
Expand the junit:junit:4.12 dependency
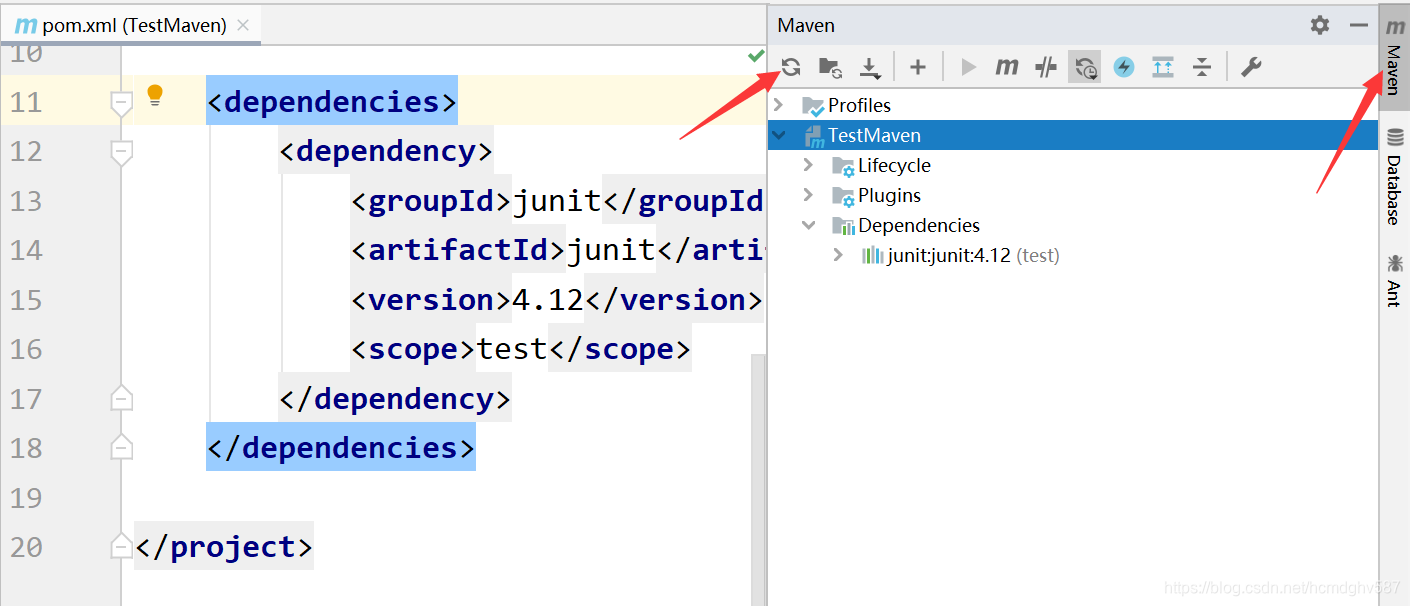[838, 255]
